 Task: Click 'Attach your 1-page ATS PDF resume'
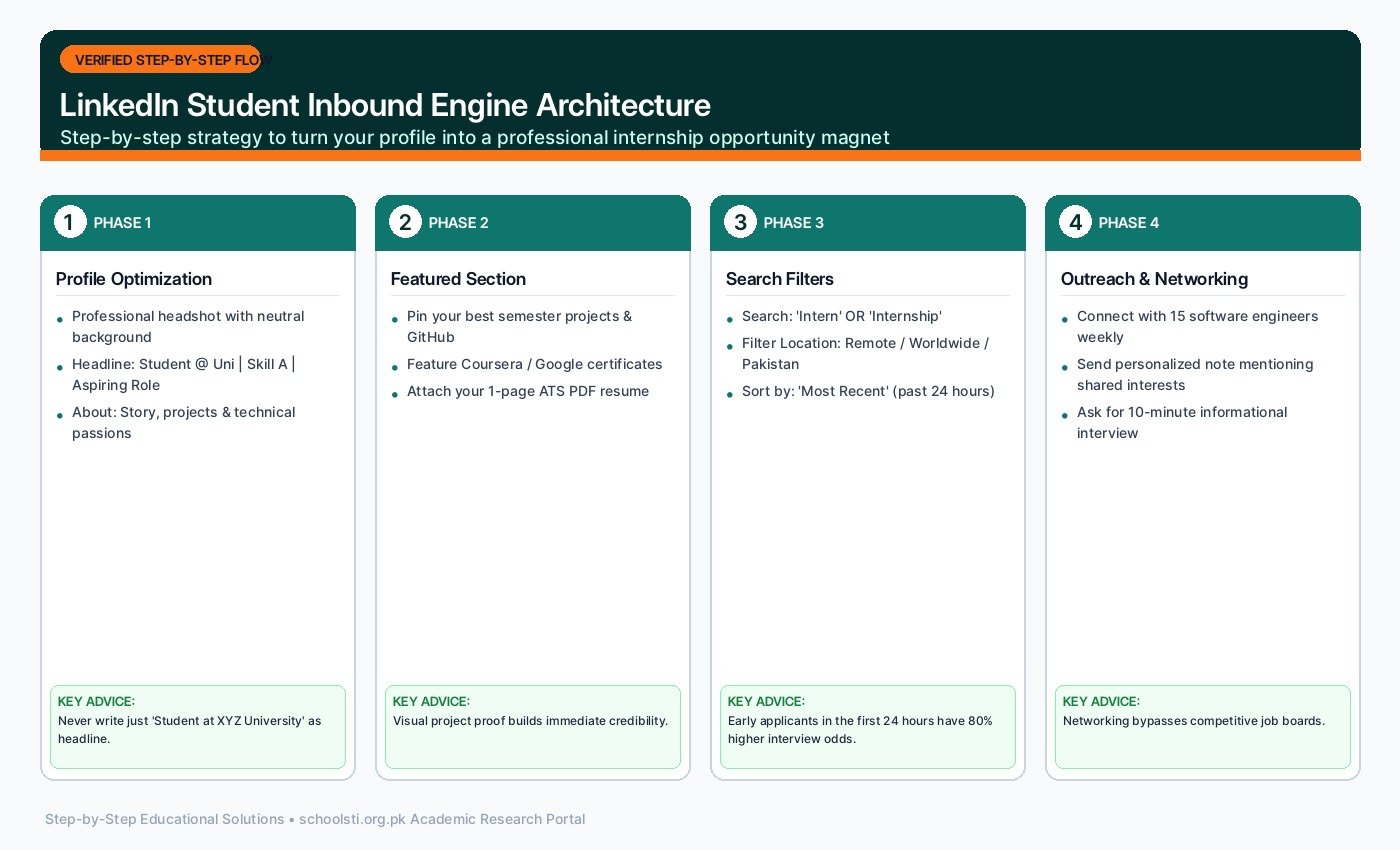[528, 391]
